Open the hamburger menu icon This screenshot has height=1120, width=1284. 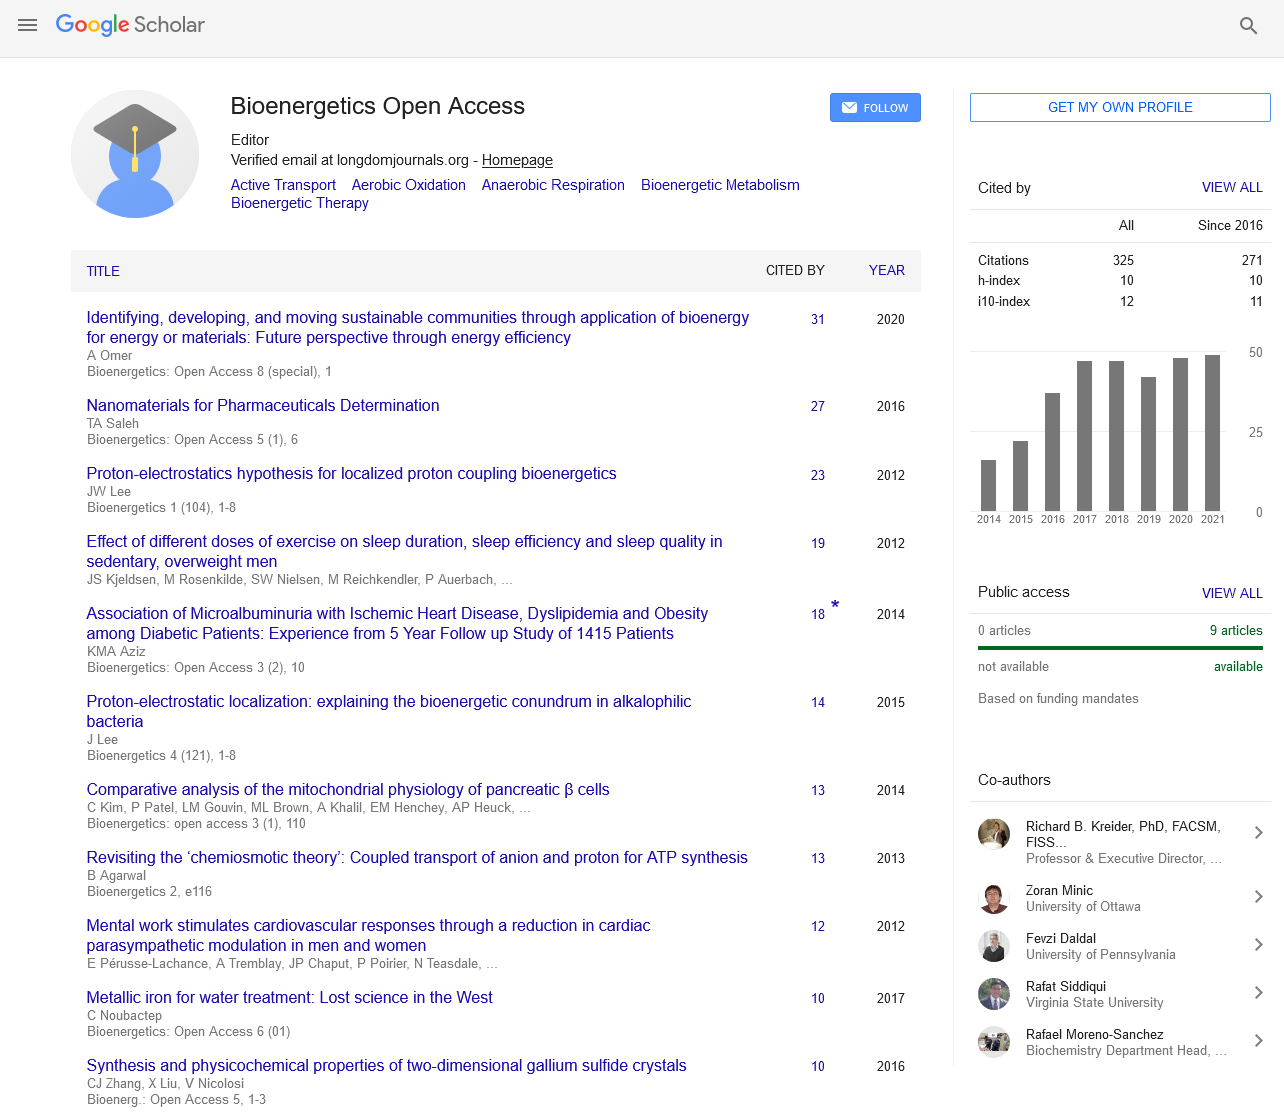click(x=28, y=25)
